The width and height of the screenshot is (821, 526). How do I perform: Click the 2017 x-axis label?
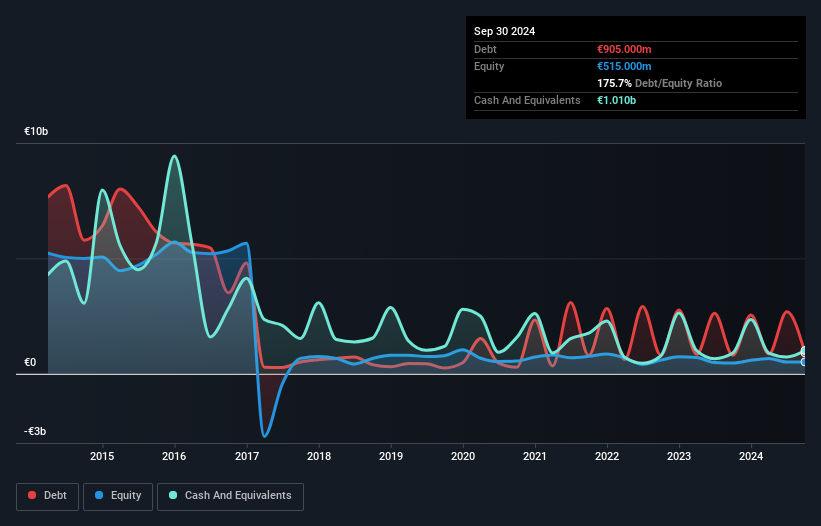247,456
